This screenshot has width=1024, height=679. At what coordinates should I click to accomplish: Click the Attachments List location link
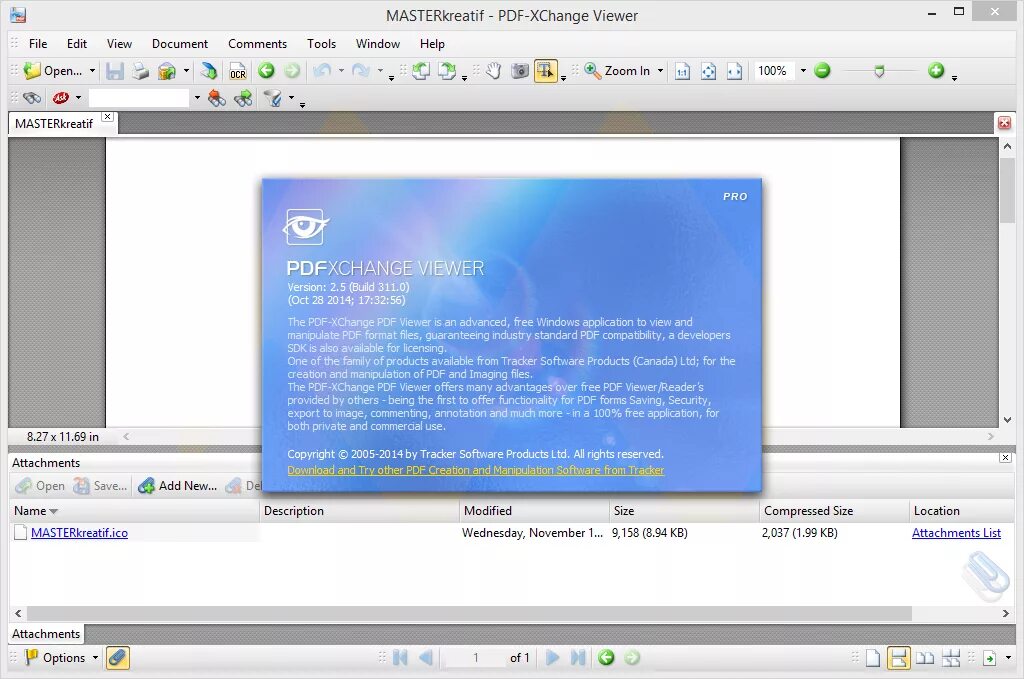956,533
